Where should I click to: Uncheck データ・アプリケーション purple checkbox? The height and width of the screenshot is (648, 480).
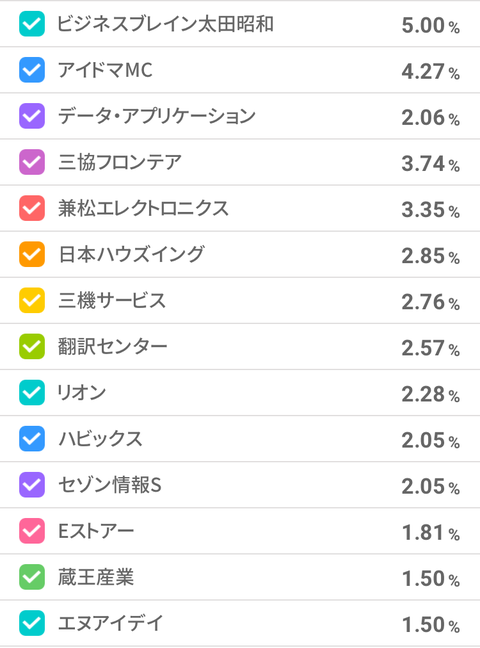tap(32, 116)
